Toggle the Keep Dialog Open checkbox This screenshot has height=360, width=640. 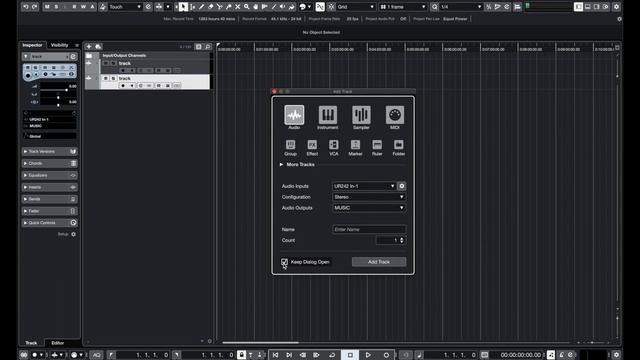click(x=284, y=262)
